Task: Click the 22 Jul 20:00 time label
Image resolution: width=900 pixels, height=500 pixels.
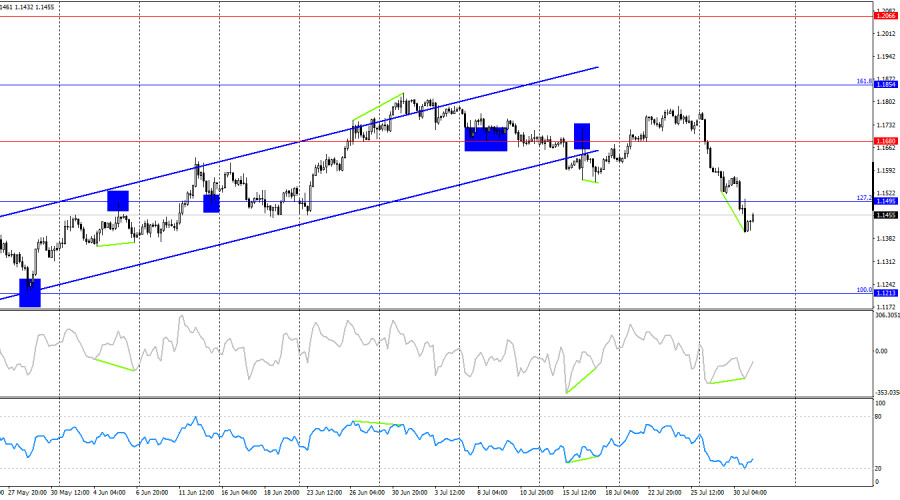Action: [665, 493]
